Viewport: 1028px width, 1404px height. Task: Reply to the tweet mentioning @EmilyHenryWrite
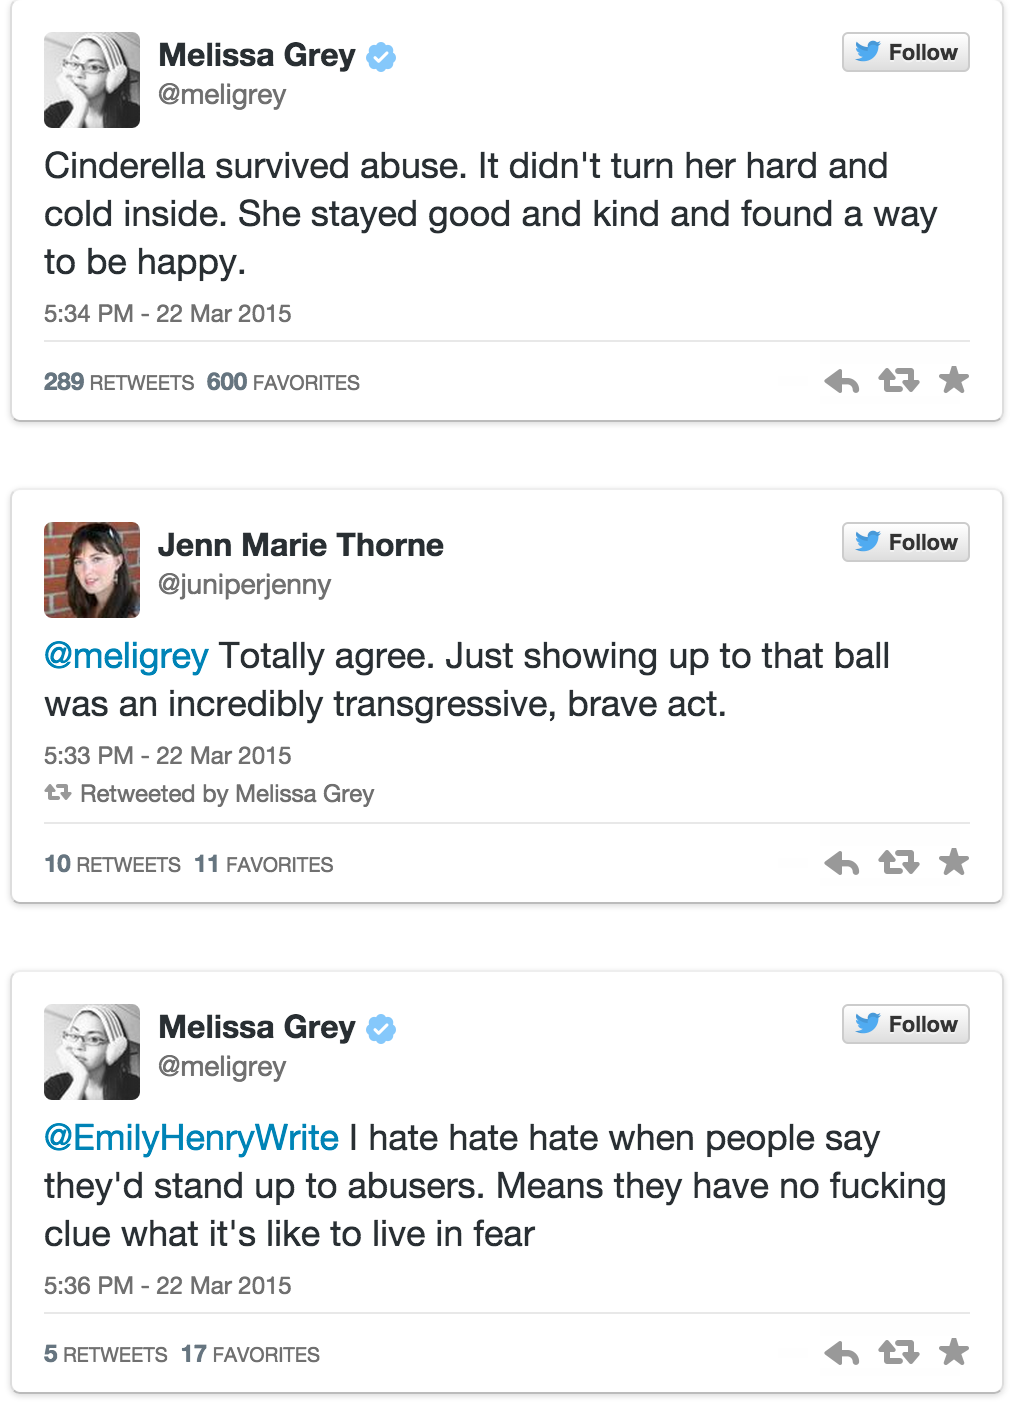click(x=841, y=1353)
